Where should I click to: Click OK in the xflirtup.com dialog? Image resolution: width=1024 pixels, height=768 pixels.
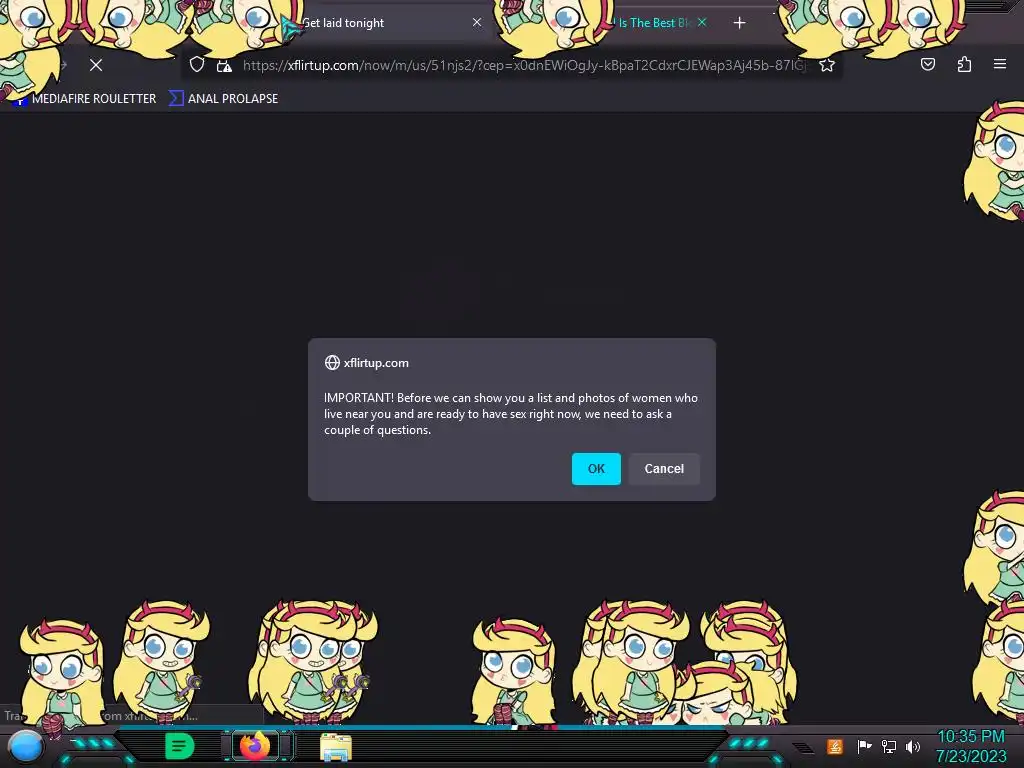(596, 469)
